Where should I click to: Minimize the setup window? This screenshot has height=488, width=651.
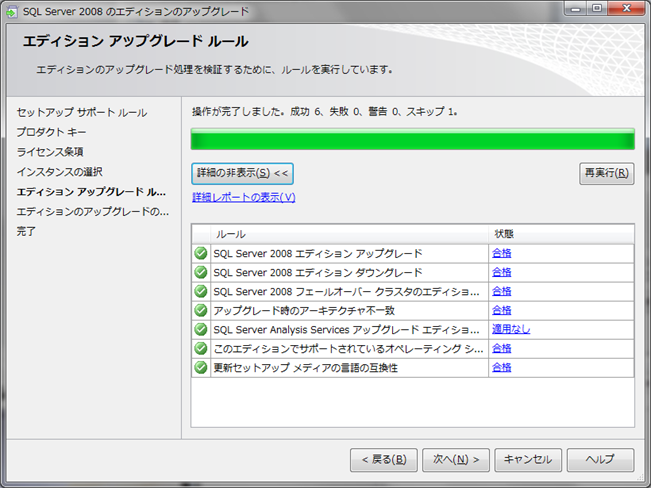pos(575,9)
